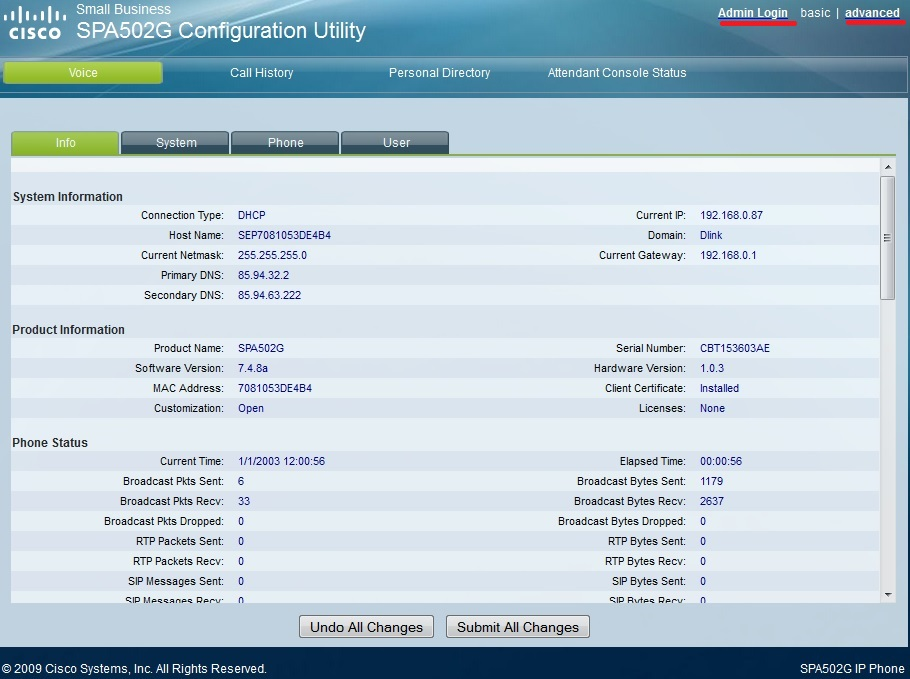
Task: Click the Phone Status heading
Action: pyautogui.click(x=50, y=443)
